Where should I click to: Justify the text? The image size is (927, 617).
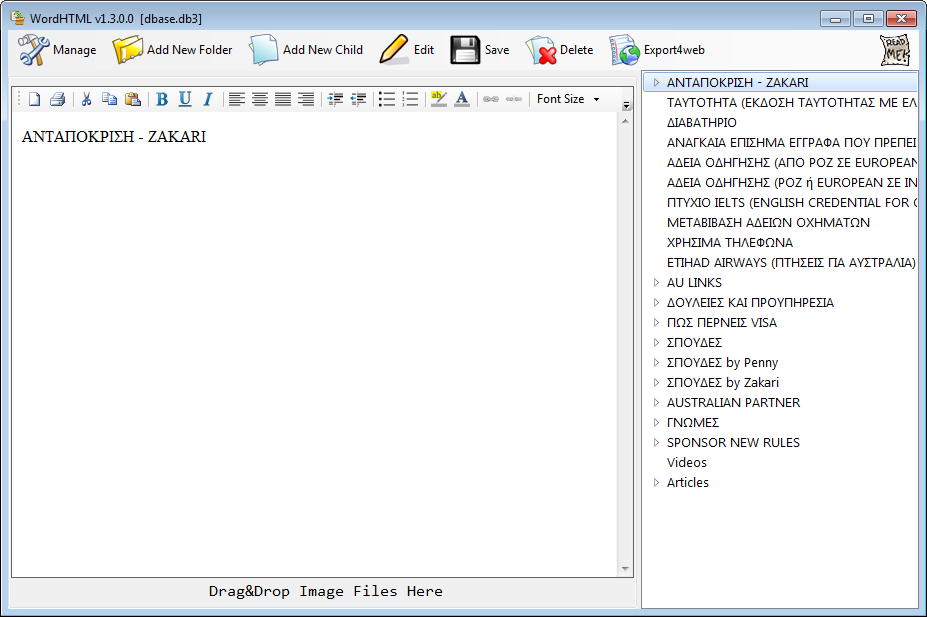(x=283, y=99)
